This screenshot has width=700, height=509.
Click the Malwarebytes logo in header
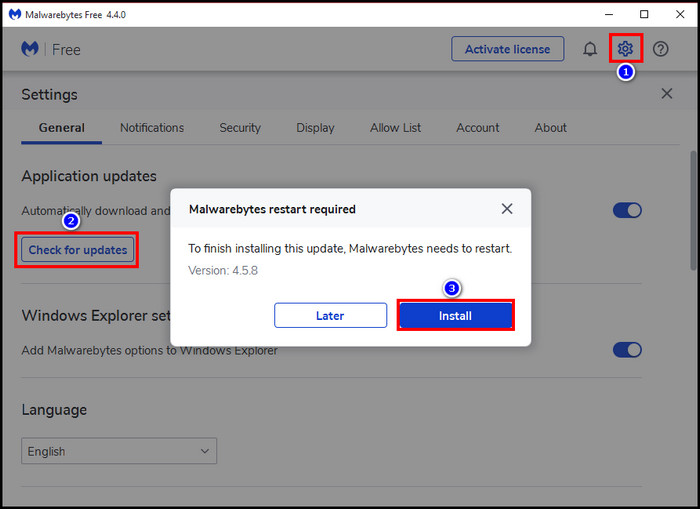[x=30, y=49]
